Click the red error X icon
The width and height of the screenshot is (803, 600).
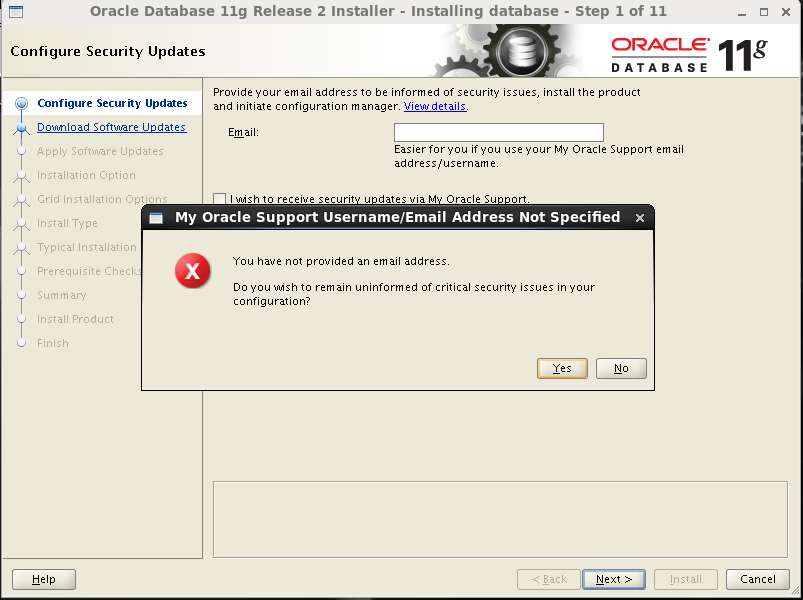[x=193, y=270]
